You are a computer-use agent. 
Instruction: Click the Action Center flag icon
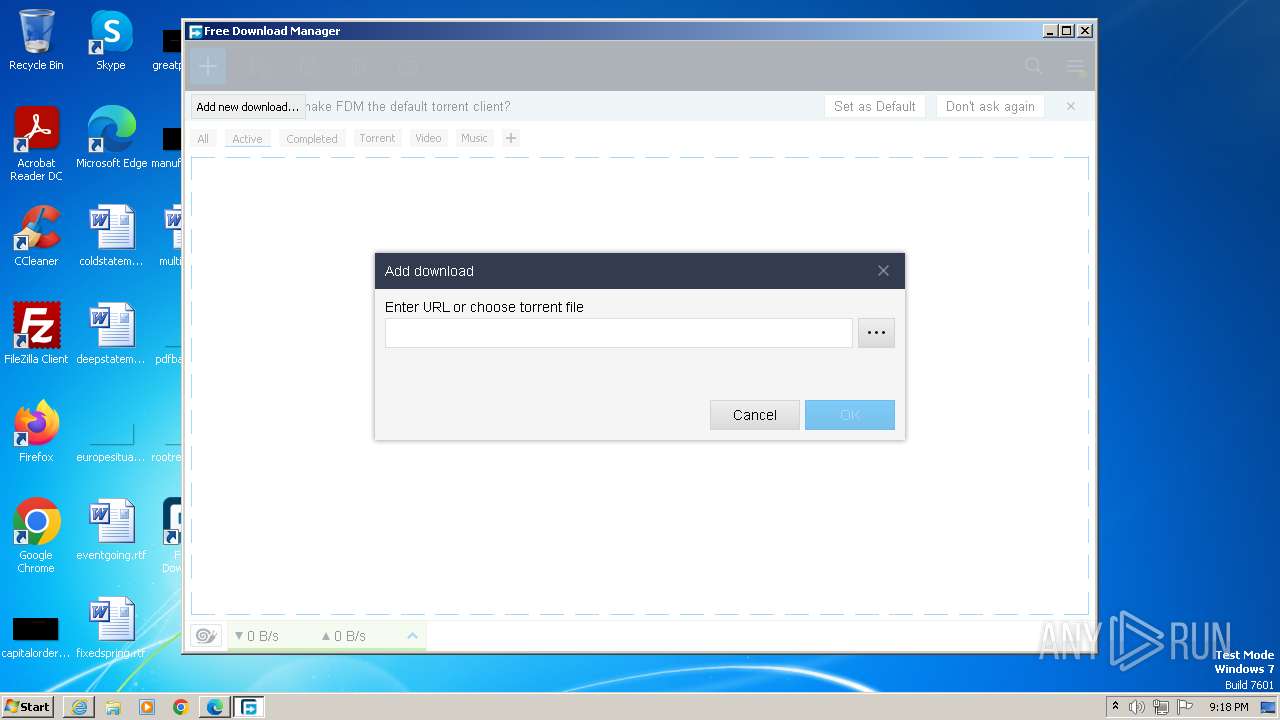point(1185,707)
